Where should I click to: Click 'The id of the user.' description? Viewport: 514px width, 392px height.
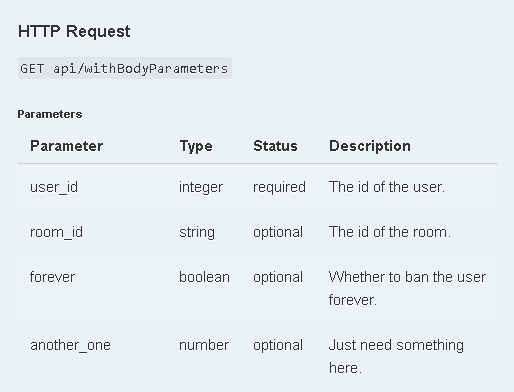pyautogui.click(x=387, y=187)
